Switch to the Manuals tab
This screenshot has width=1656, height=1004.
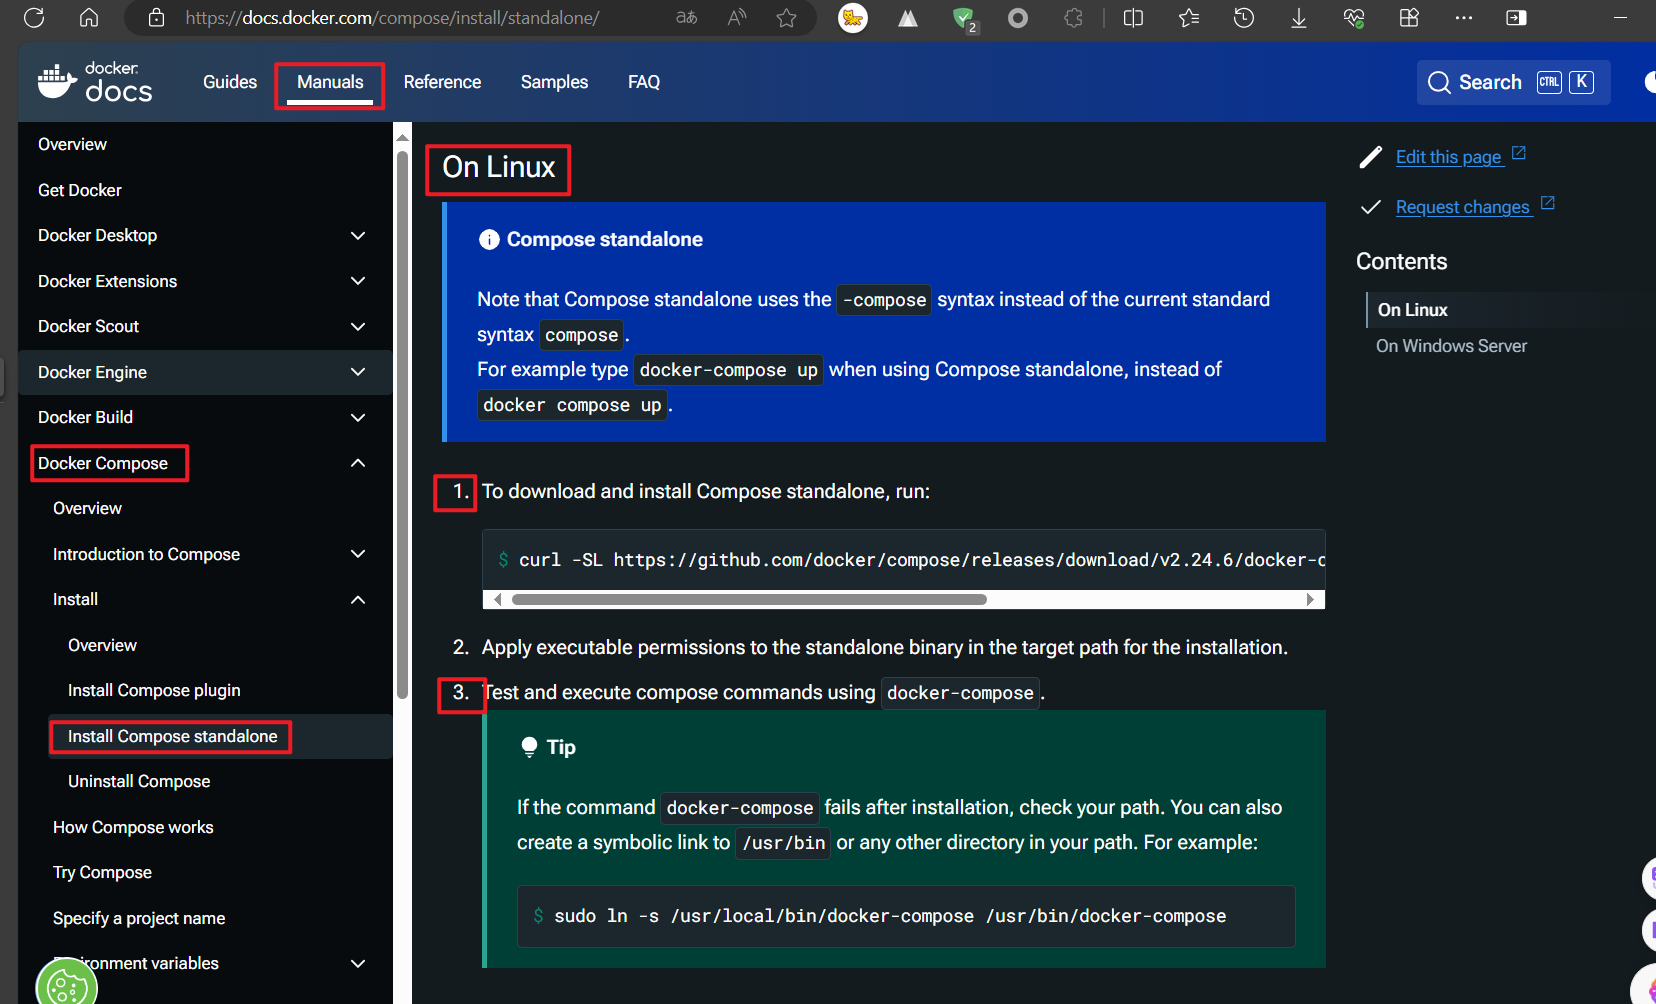(x=330, y=82)
